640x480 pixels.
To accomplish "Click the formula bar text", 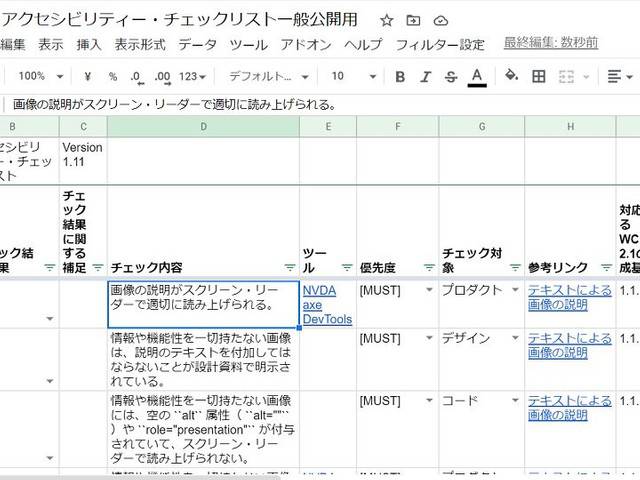I will [x=174, y=105].
